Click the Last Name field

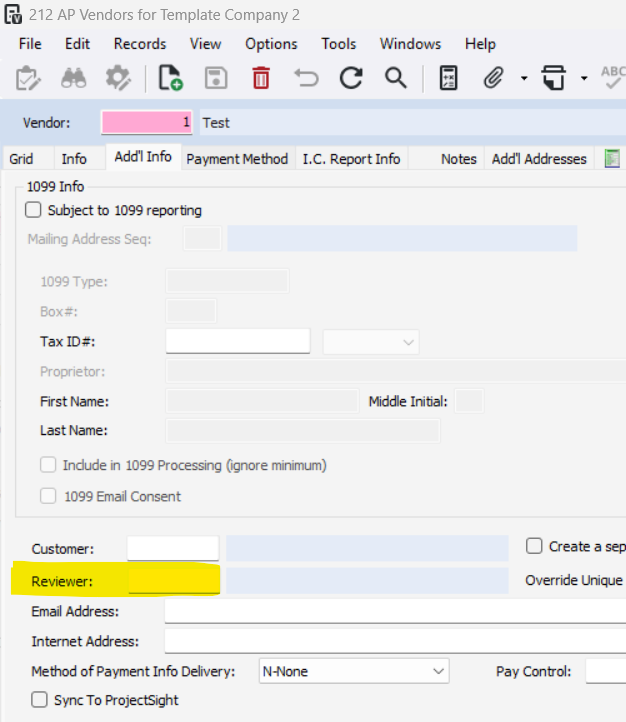pos(303,431)
